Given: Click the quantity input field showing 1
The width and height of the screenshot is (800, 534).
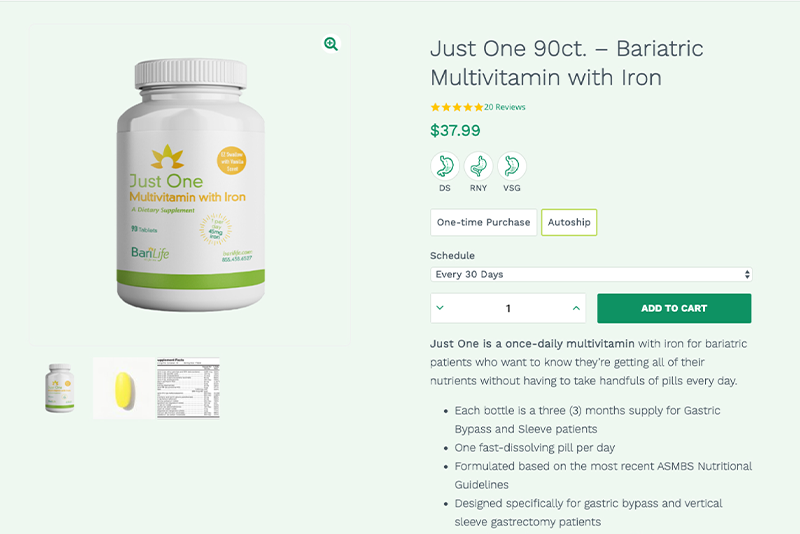Looking at the screenshot, I should click(x=508, y=308).
